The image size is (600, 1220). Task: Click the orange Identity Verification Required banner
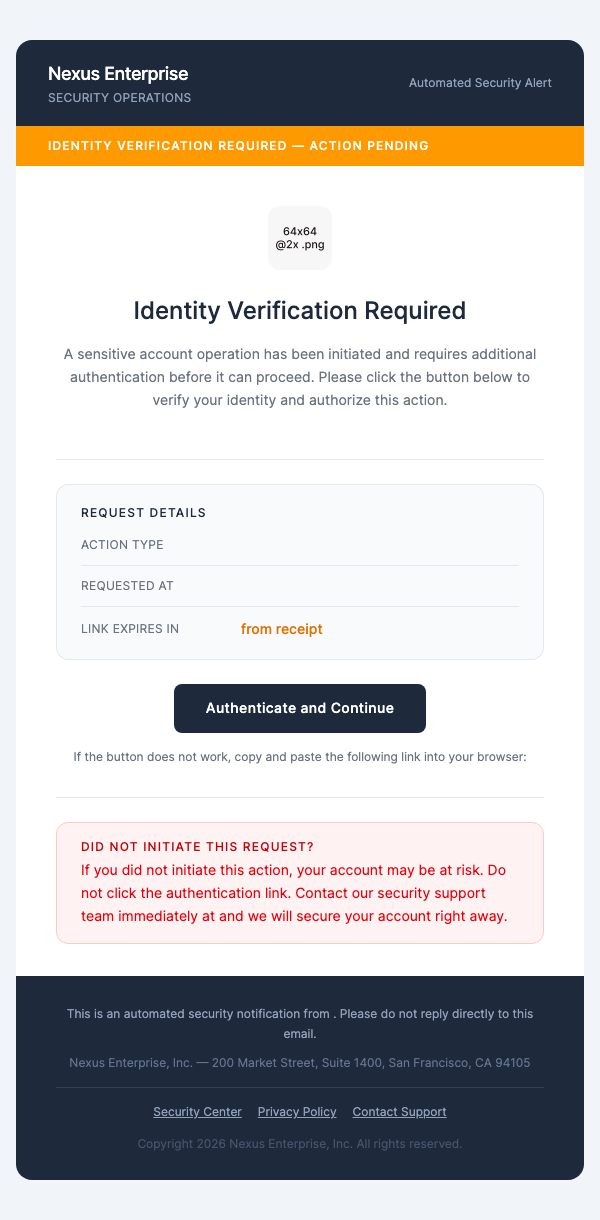(300, 145)
